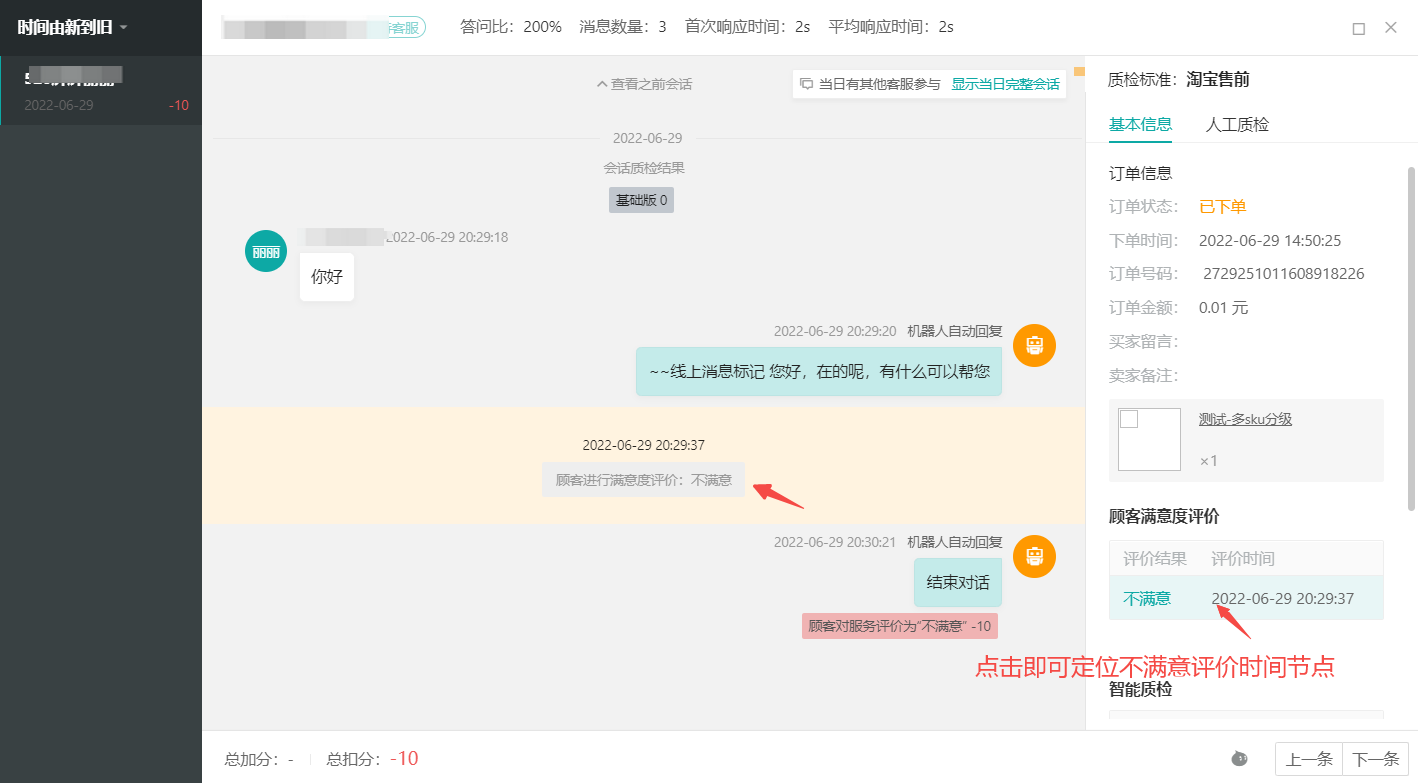1418x783 pixels.
Task: Click the red 顾客对服务评价为不满意 -10 tag
Action: pyautogui.click(x=900, y=626)
